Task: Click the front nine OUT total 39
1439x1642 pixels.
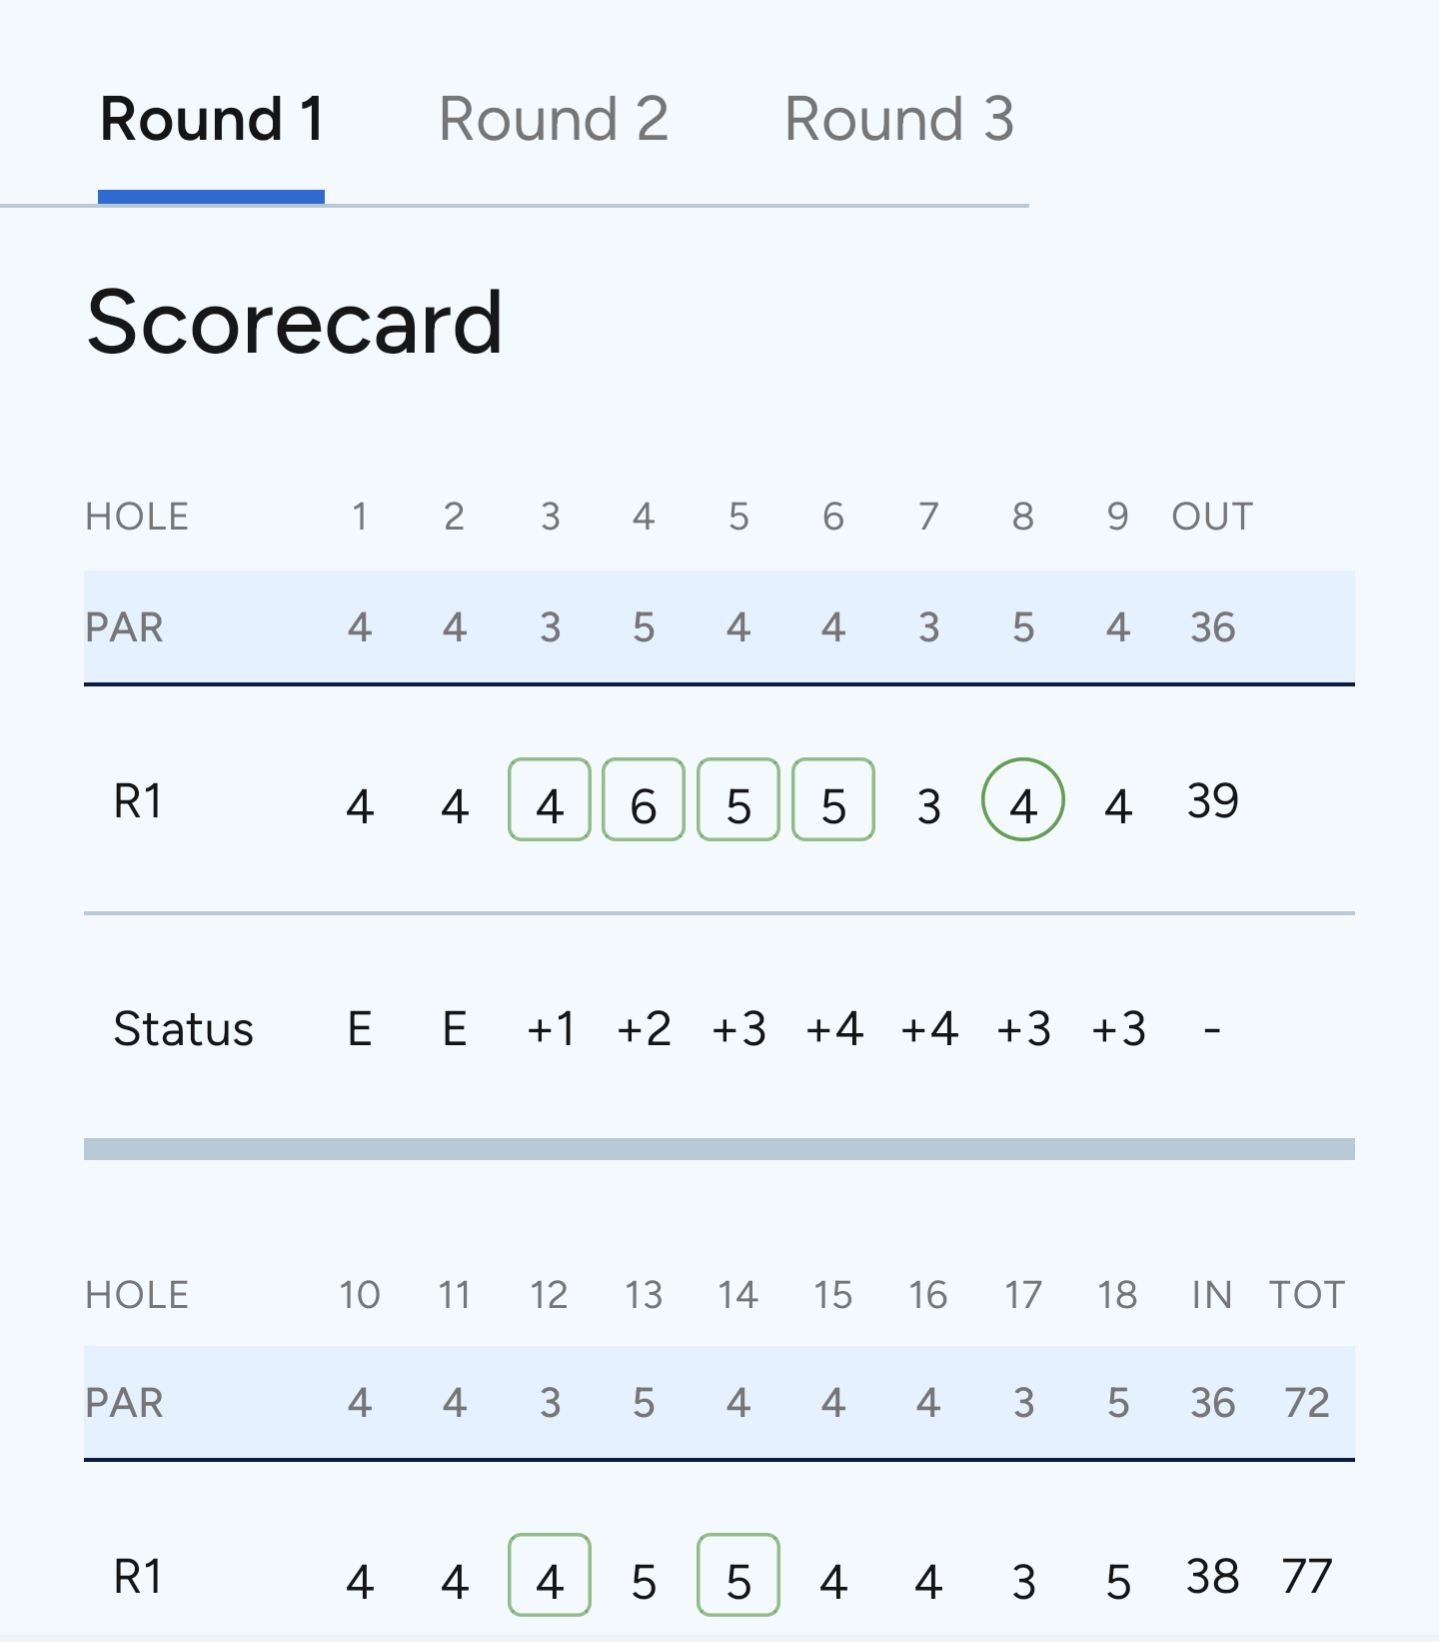Action: point(1212,801)
